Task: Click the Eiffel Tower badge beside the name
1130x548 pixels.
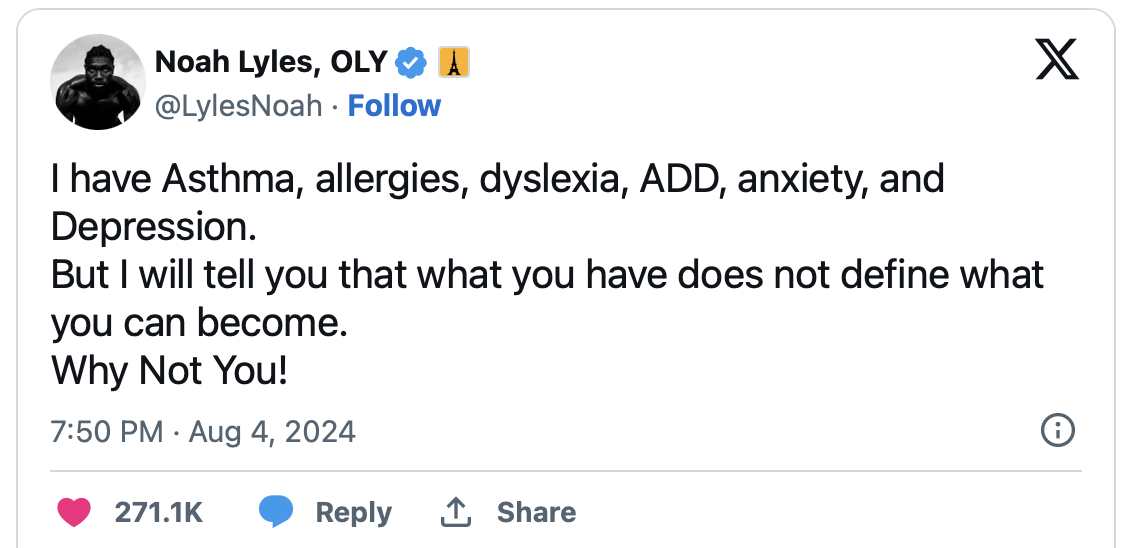Action: (x=452, y=62)
